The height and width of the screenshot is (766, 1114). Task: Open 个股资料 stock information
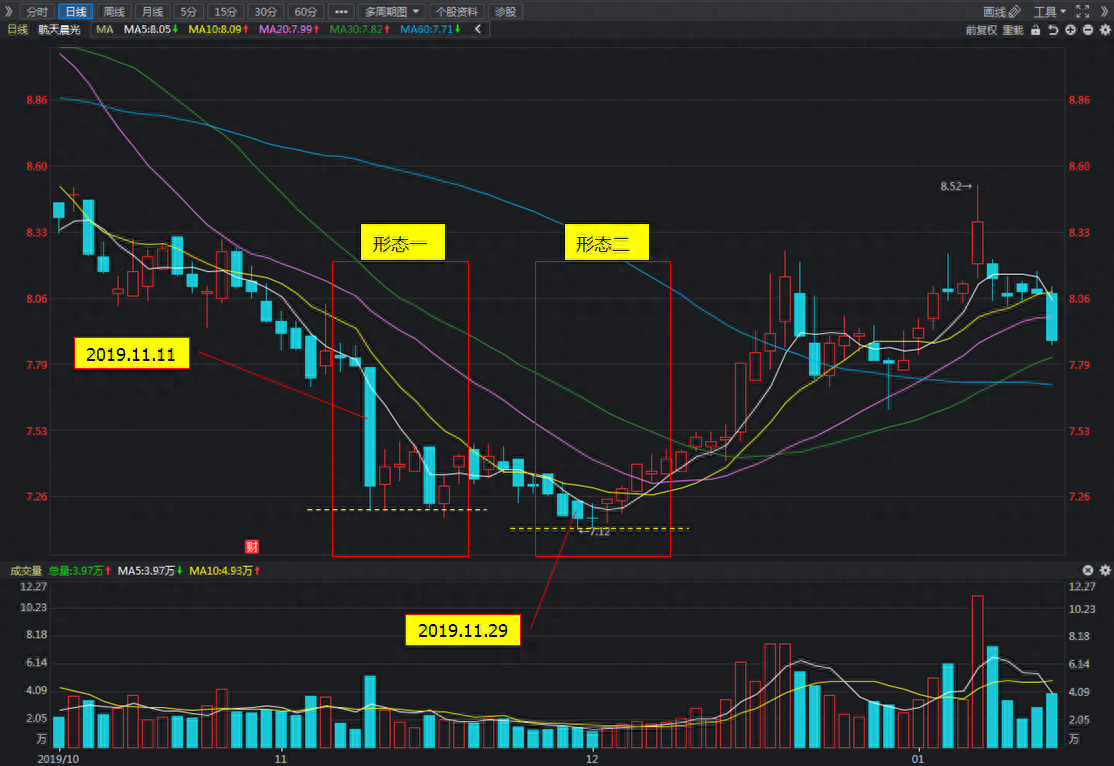click(x=456, y=11)
